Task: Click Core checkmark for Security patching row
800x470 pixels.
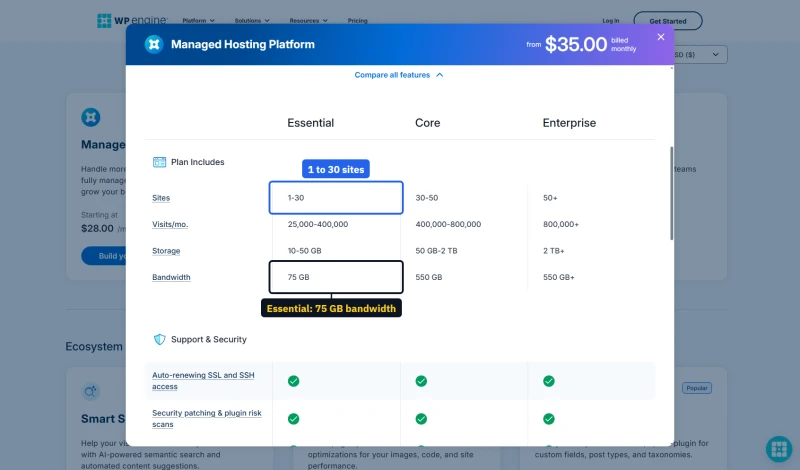Action: [x=421, y=419]
